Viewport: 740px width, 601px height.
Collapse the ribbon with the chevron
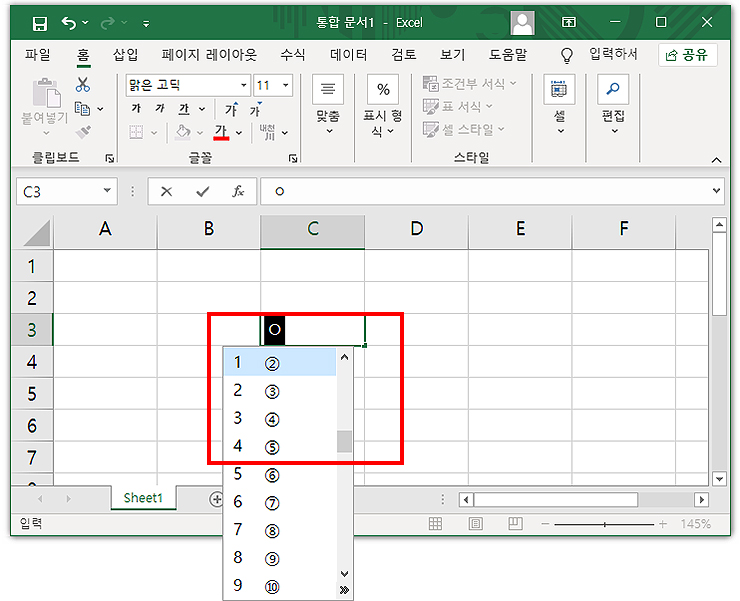[x=716, y=160]
